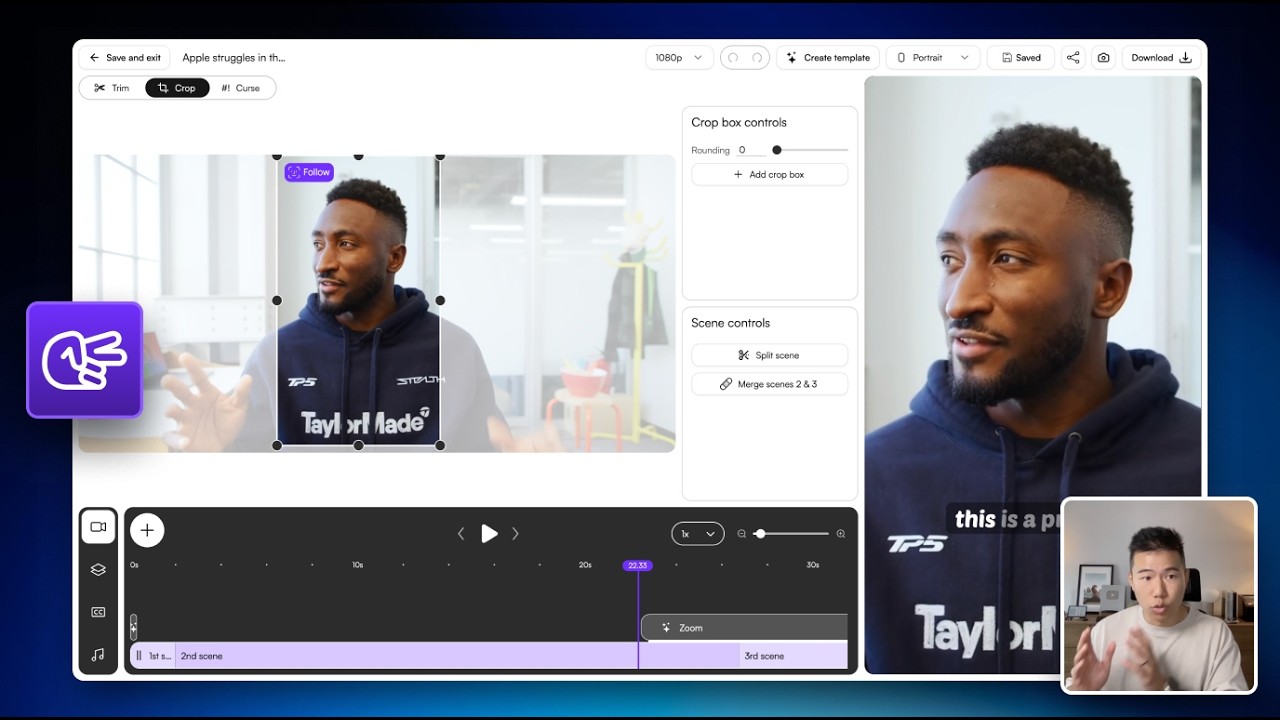
Task: Open the music note sidebar panel
Action: click(98, 655)
